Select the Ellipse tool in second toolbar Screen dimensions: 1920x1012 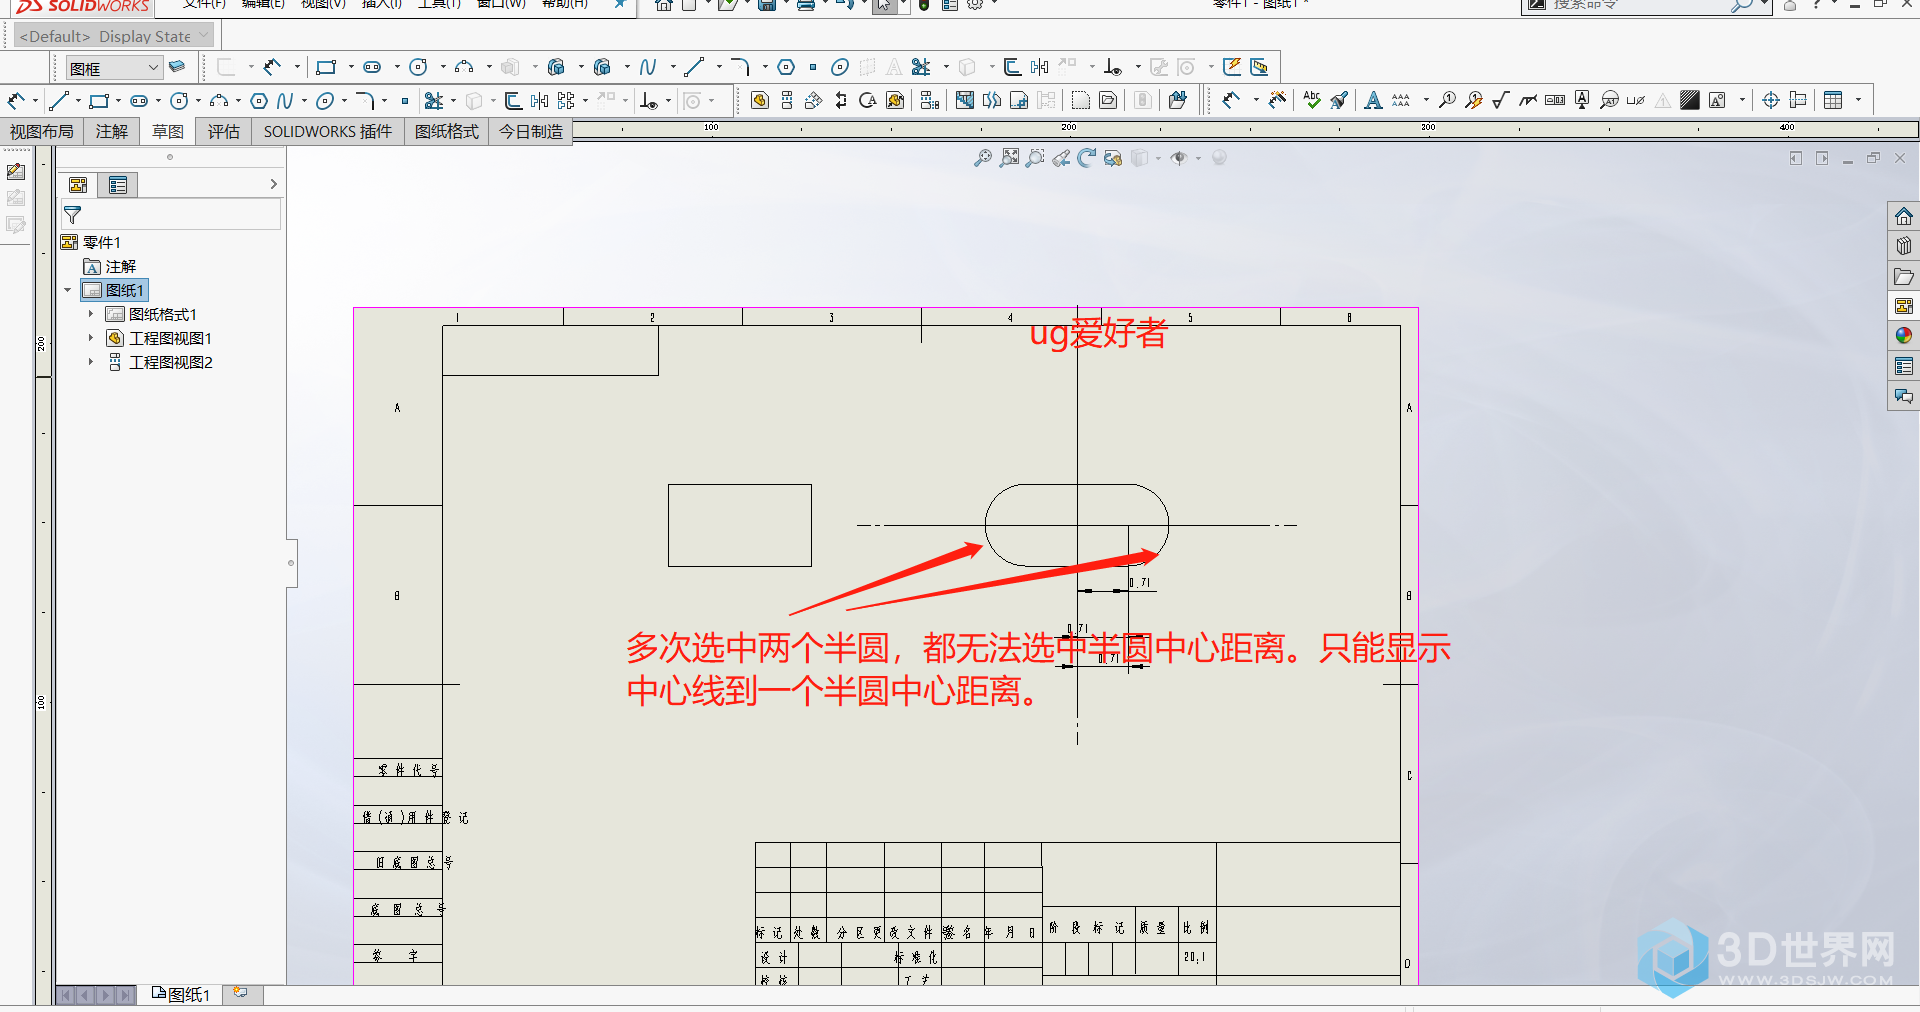click(325, 101)
